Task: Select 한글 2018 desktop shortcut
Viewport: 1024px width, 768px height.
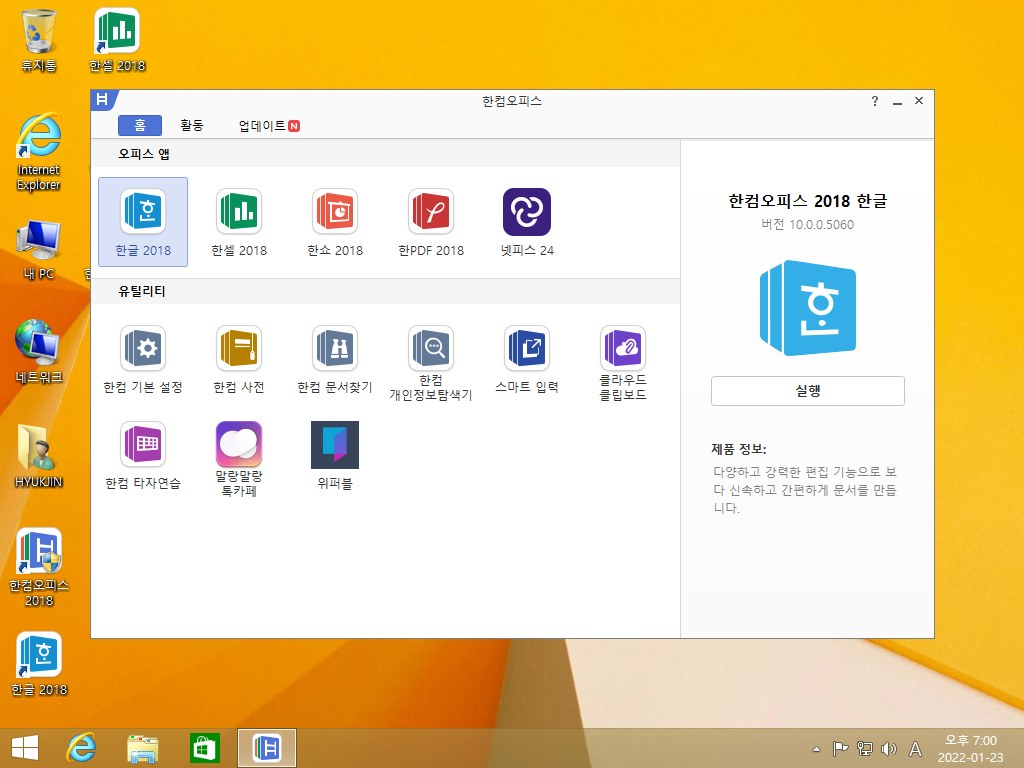Action: [39, 664]
